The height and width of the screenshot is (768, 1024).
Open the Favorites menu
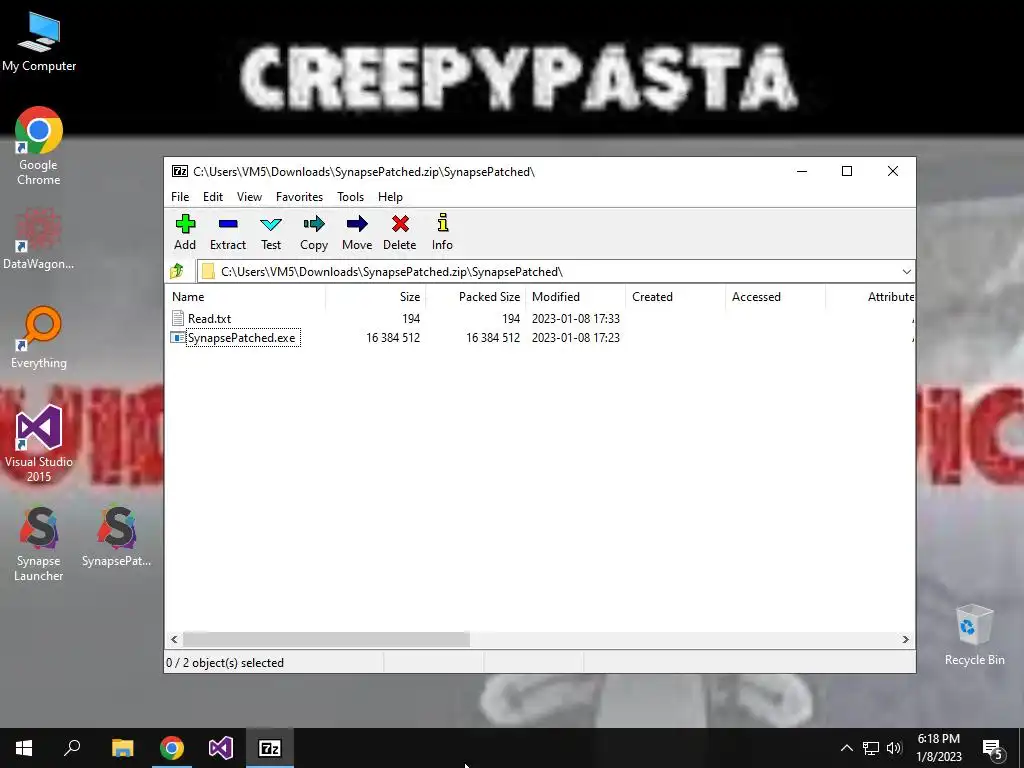pyautogui.click(x=299, y=197)
